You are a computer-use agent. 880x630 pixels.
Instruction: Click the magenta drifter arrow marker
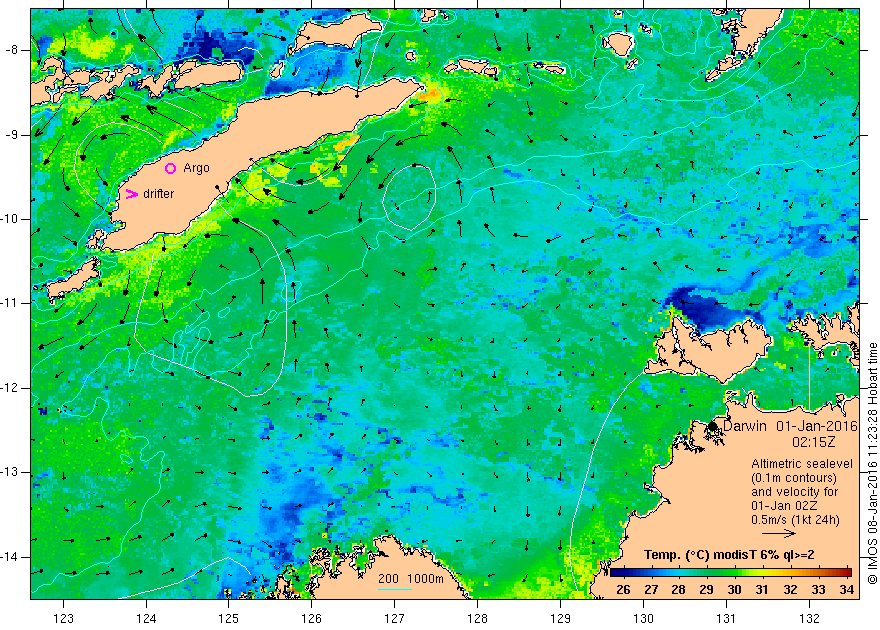coord(131,194)
